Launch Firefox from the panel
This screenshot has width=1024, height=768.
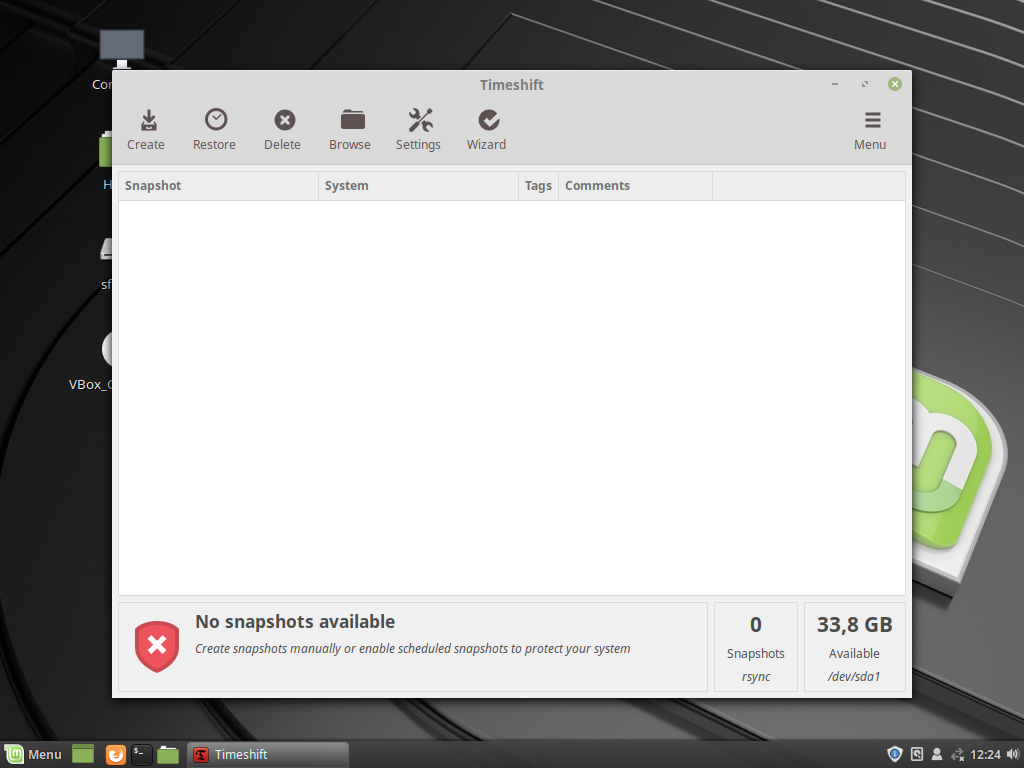coord(116,754)
